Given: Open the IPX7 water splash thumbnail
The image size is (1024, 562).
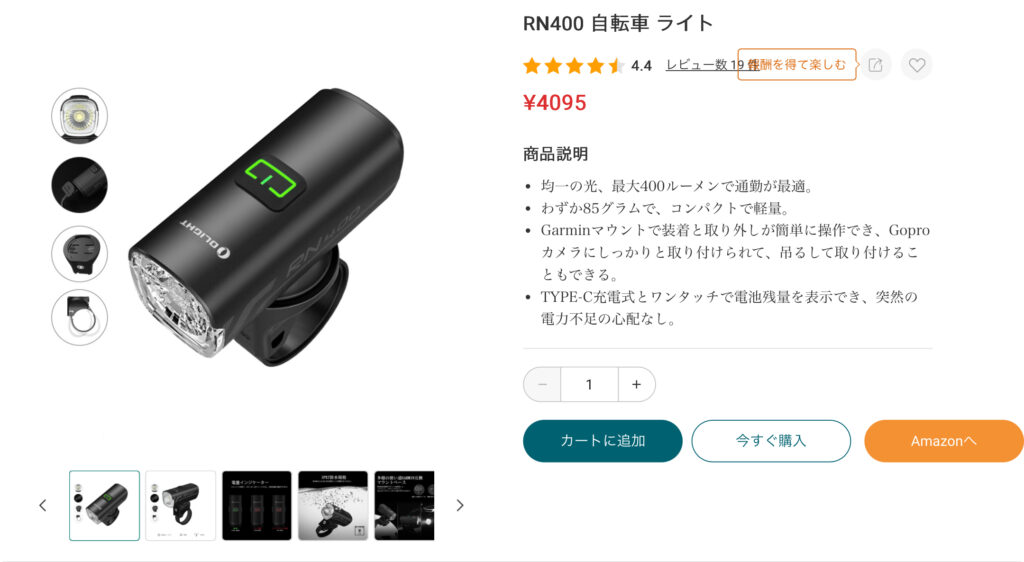Looking at the screenshot, I should click(333, 505).
